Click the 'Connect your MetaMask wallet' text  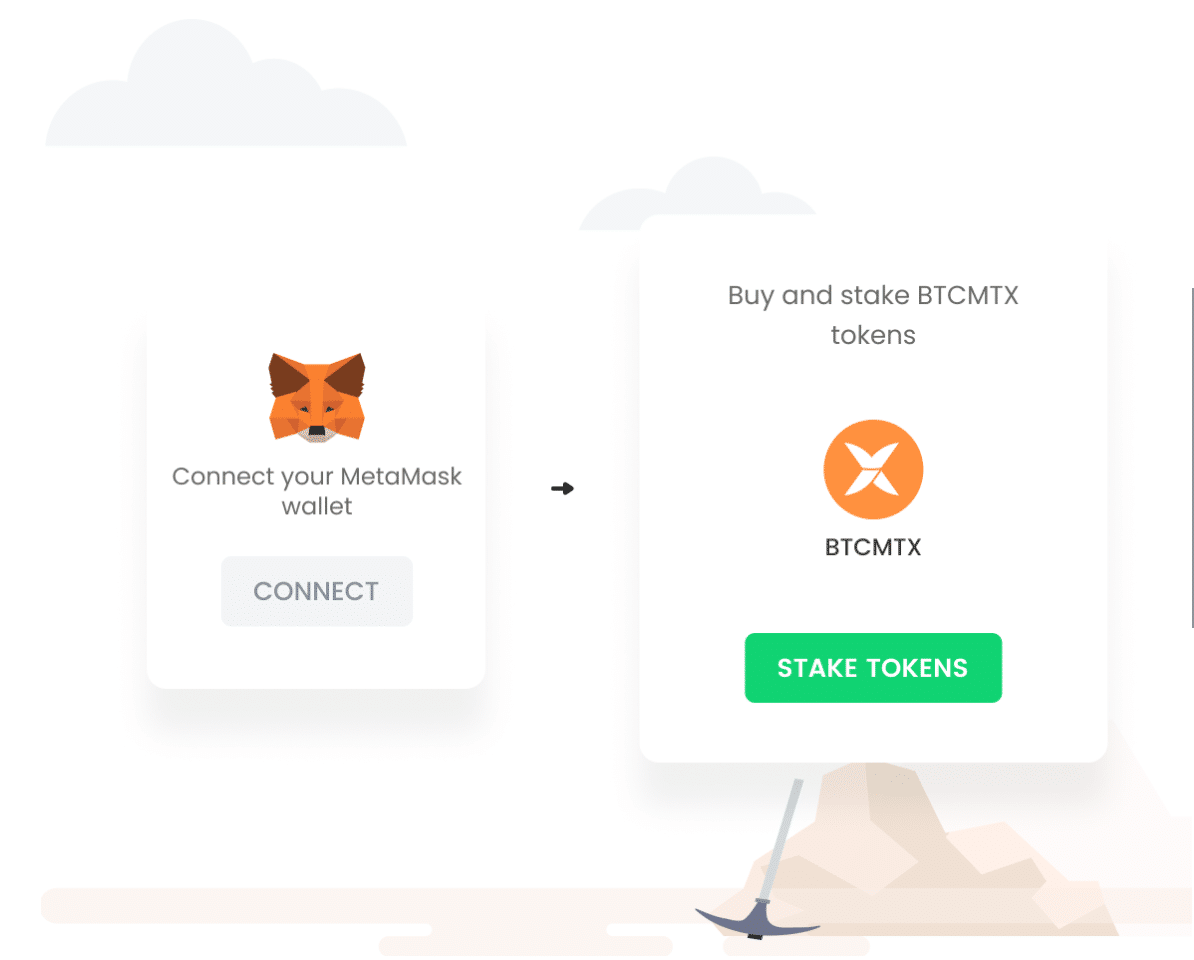pos(317,491)
